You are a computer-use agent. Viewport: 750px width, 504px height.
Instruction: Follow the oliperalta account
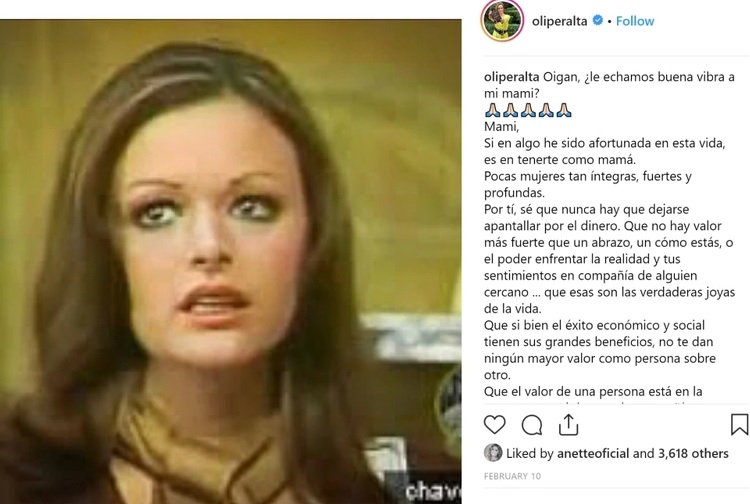(635, 21)
